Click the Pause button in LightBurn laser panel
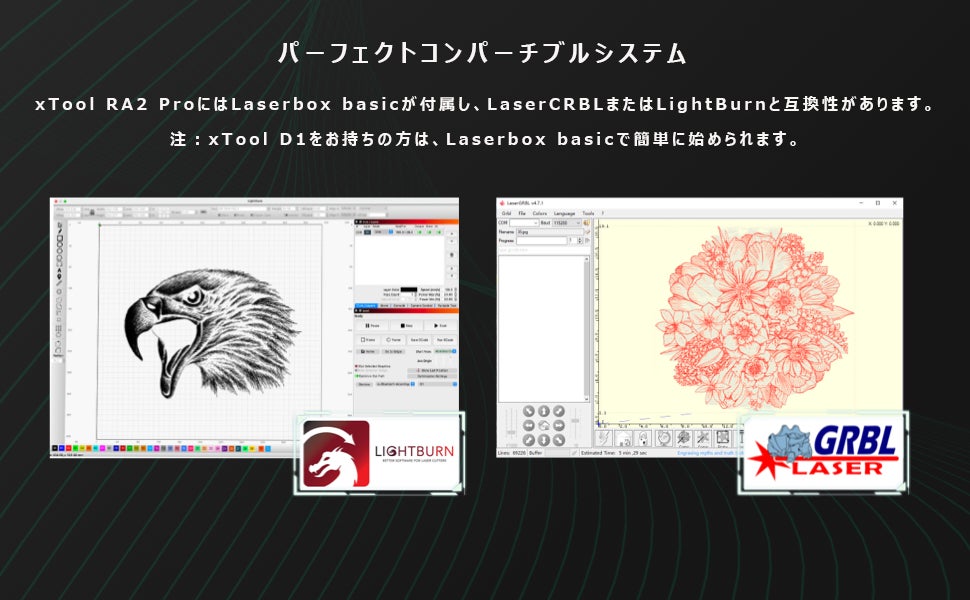Viewport: 970px width, 600px height. (x=372, y=325)
